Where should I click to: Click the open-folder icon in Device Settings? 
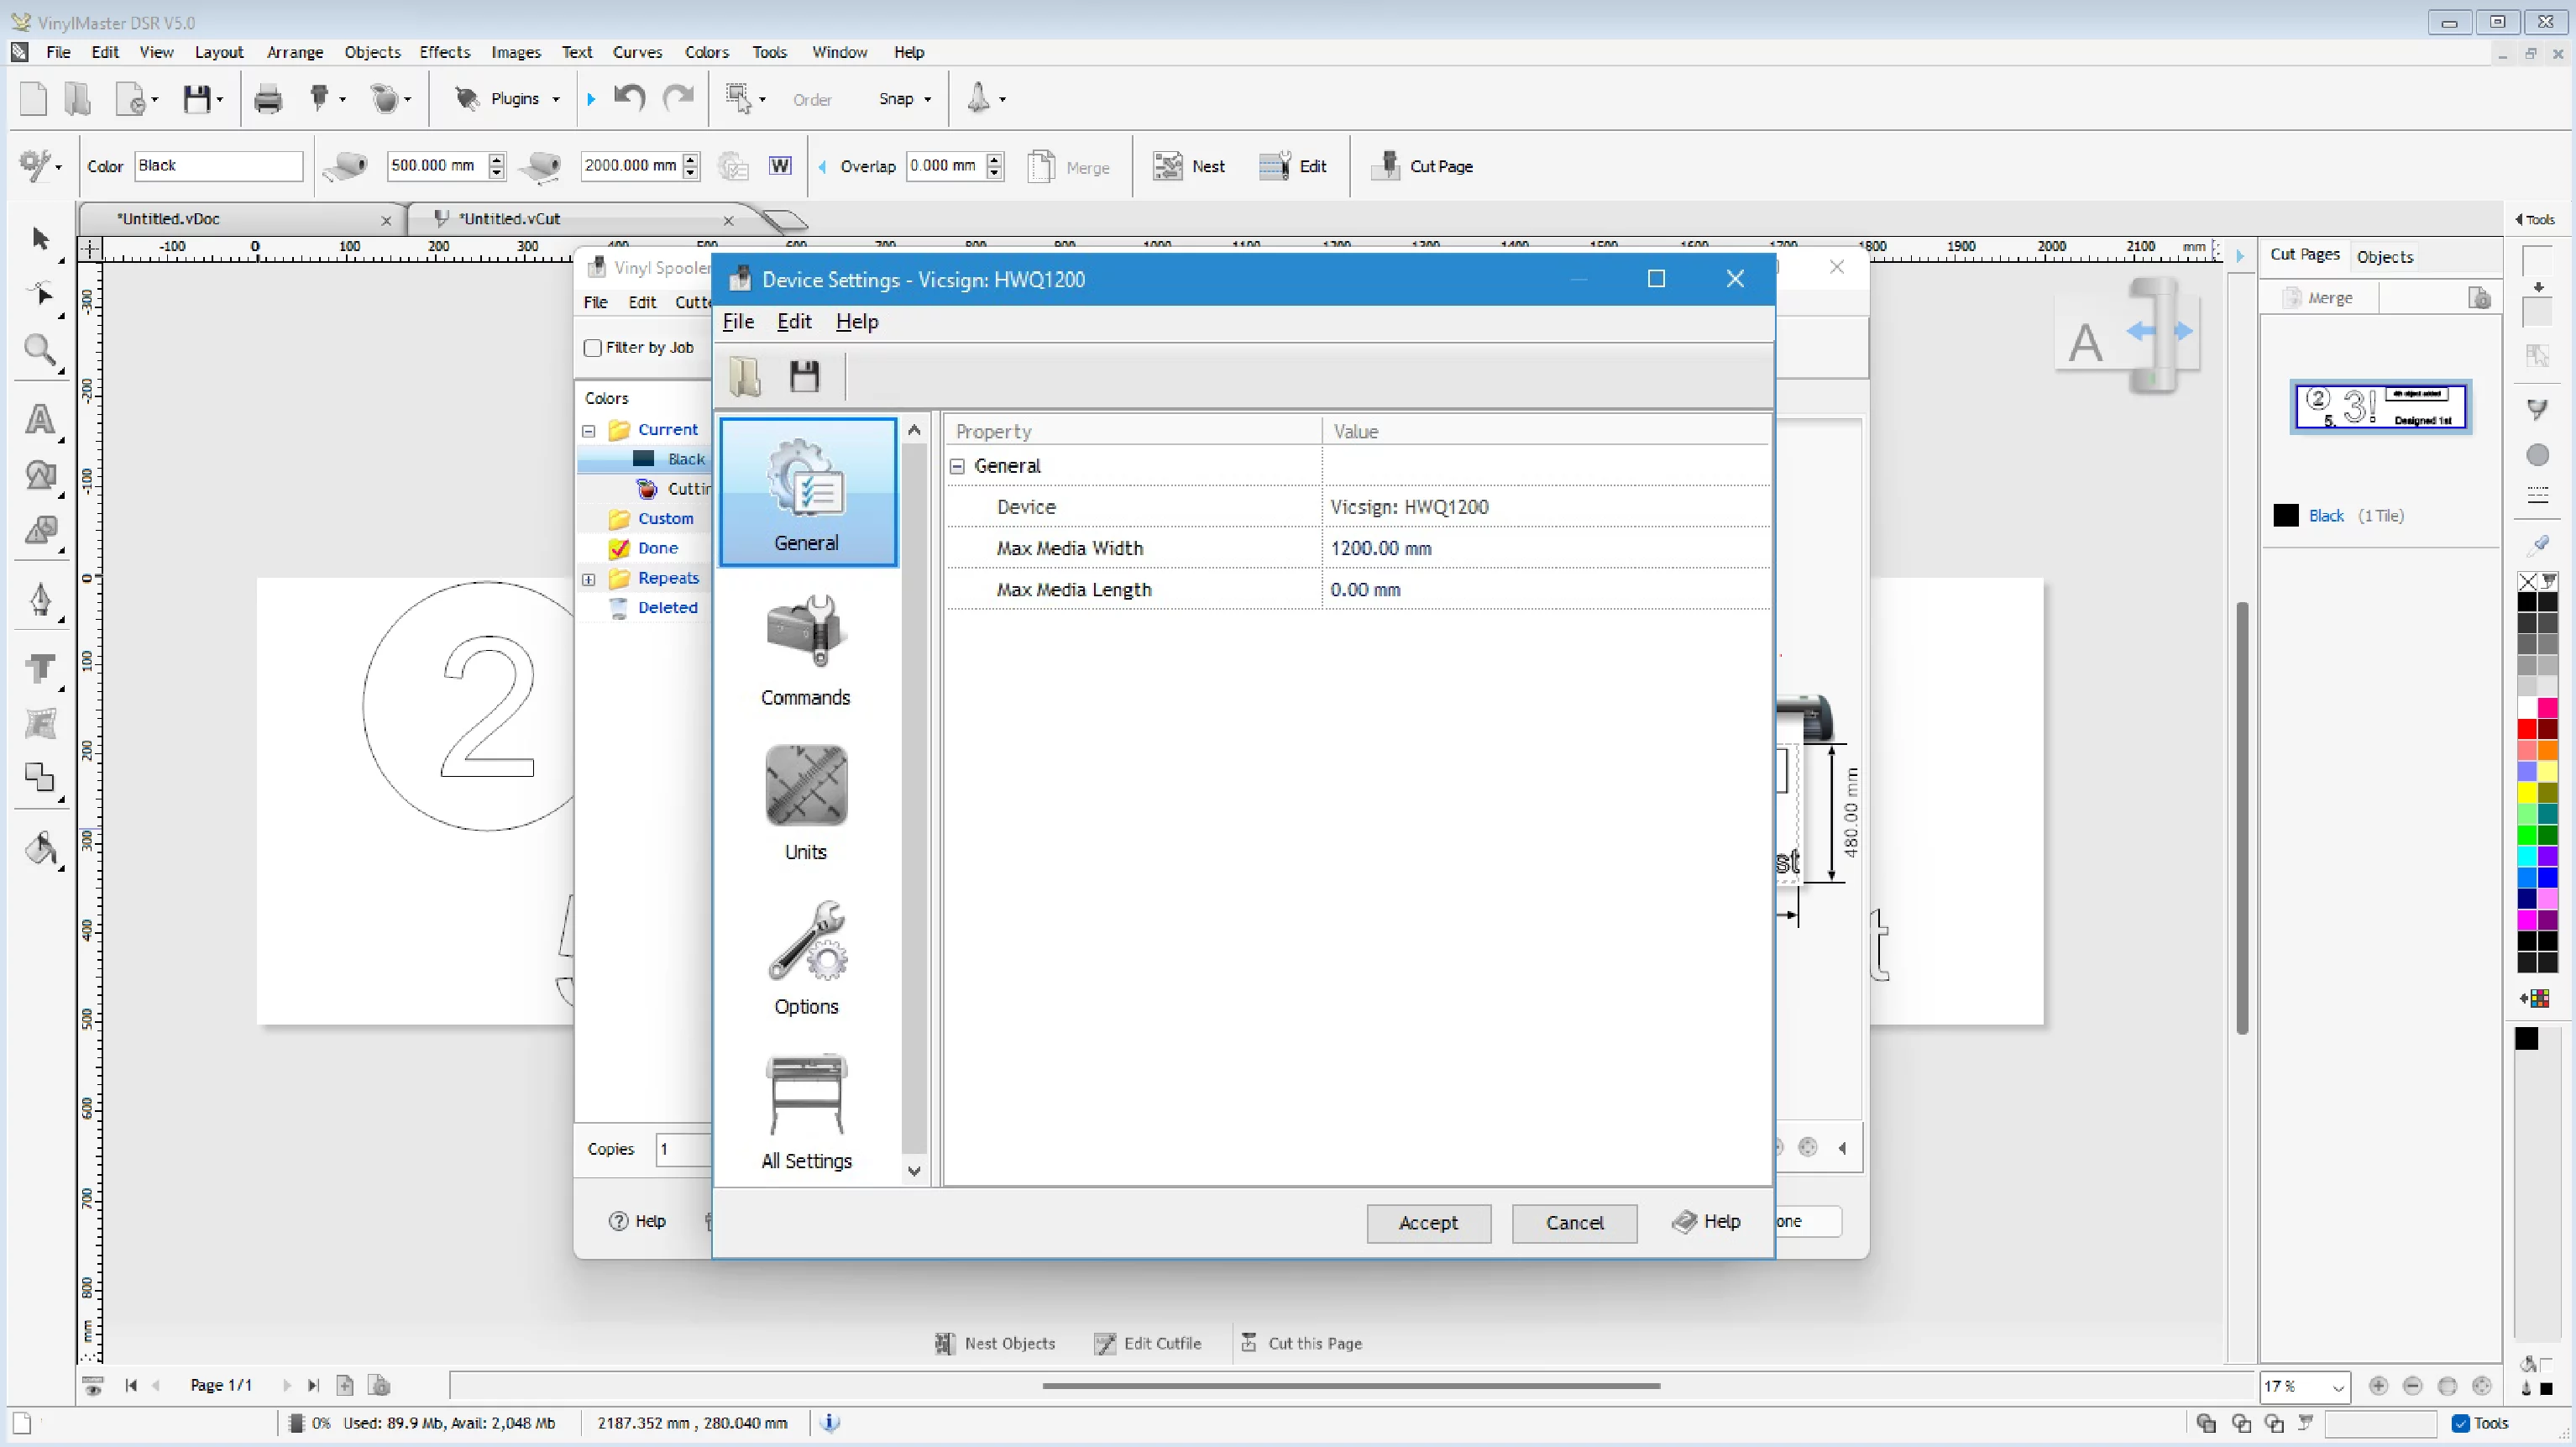click(745, 377)
